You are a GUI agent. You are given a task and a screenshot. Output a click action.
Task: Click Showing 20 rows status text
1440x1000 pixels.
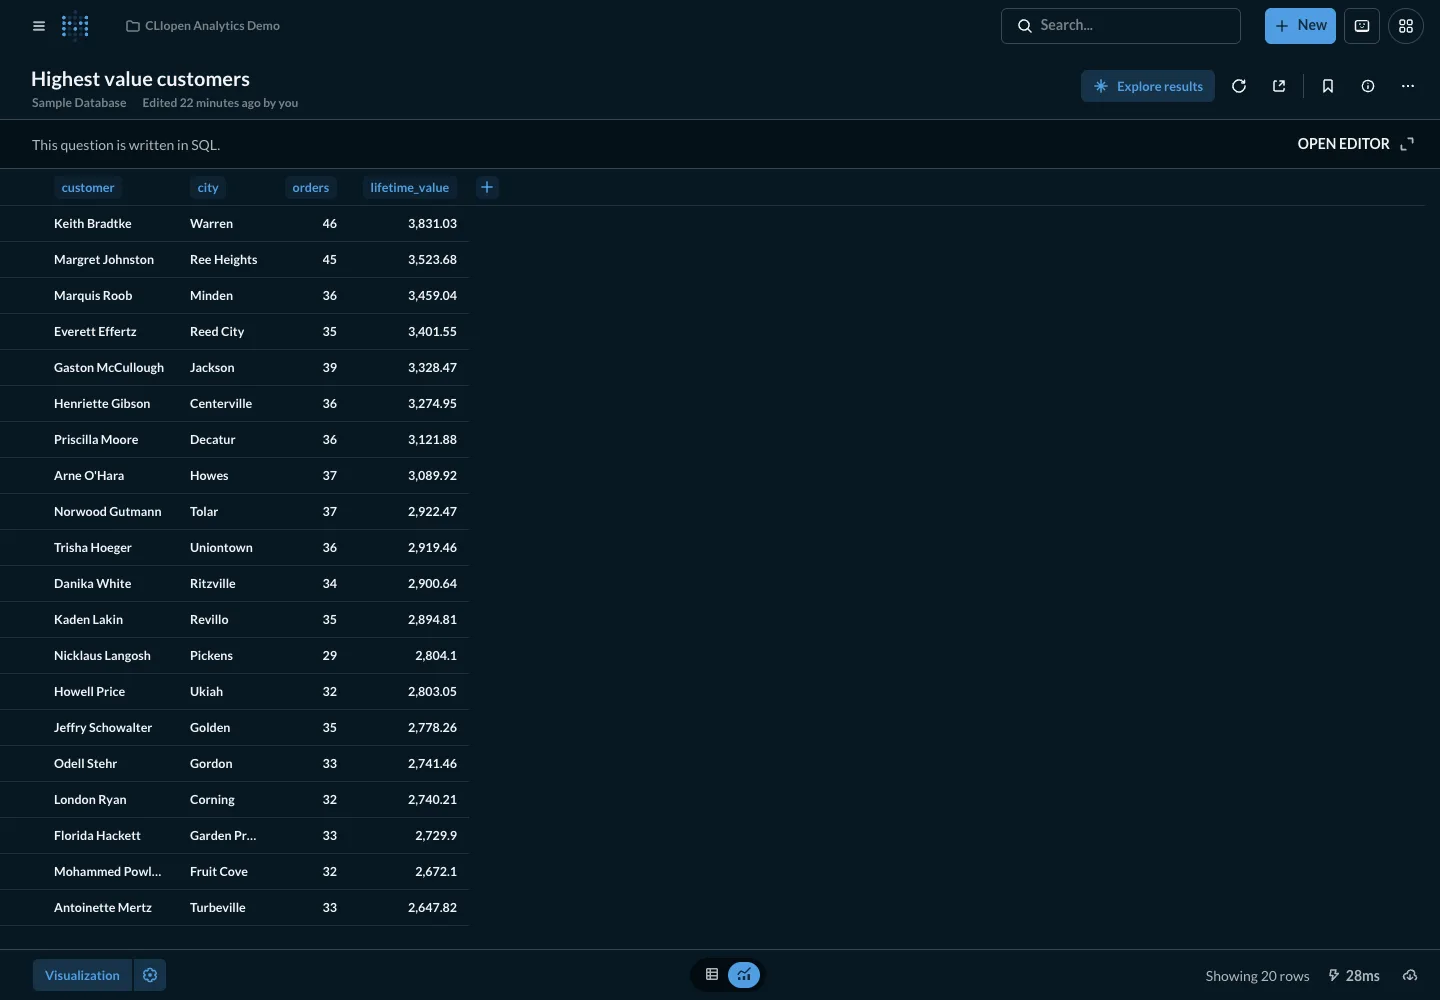pyautogui.click(x=1257, y=976)
